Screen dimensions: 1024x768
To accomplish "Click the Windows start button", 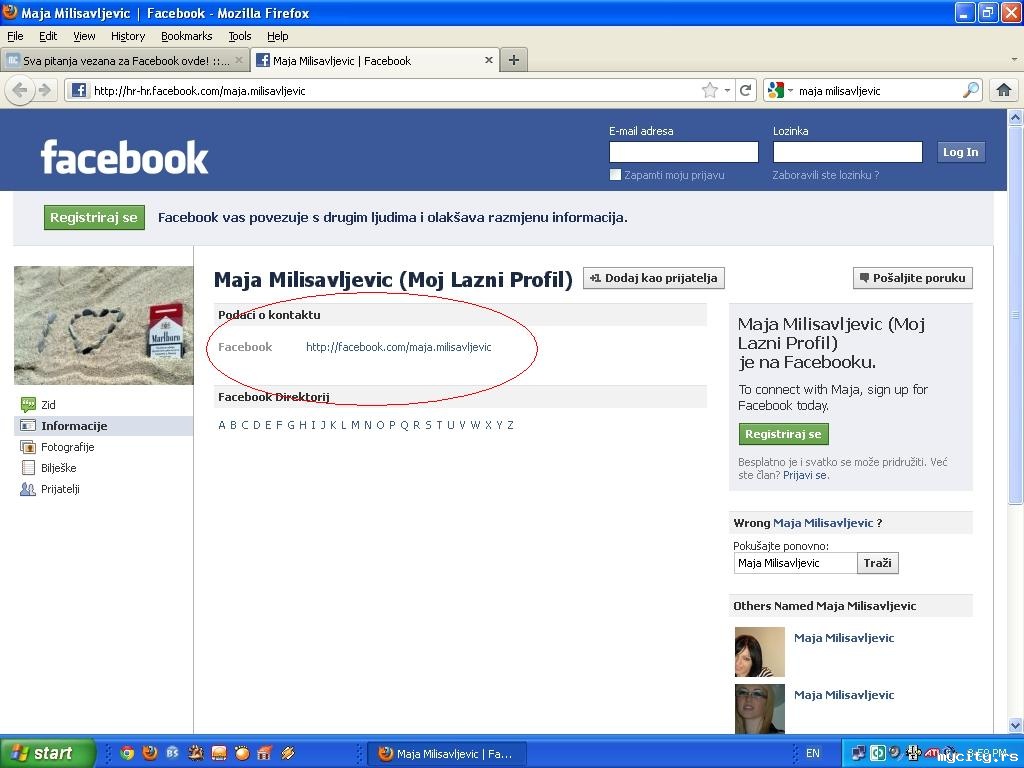I will 48,753.
